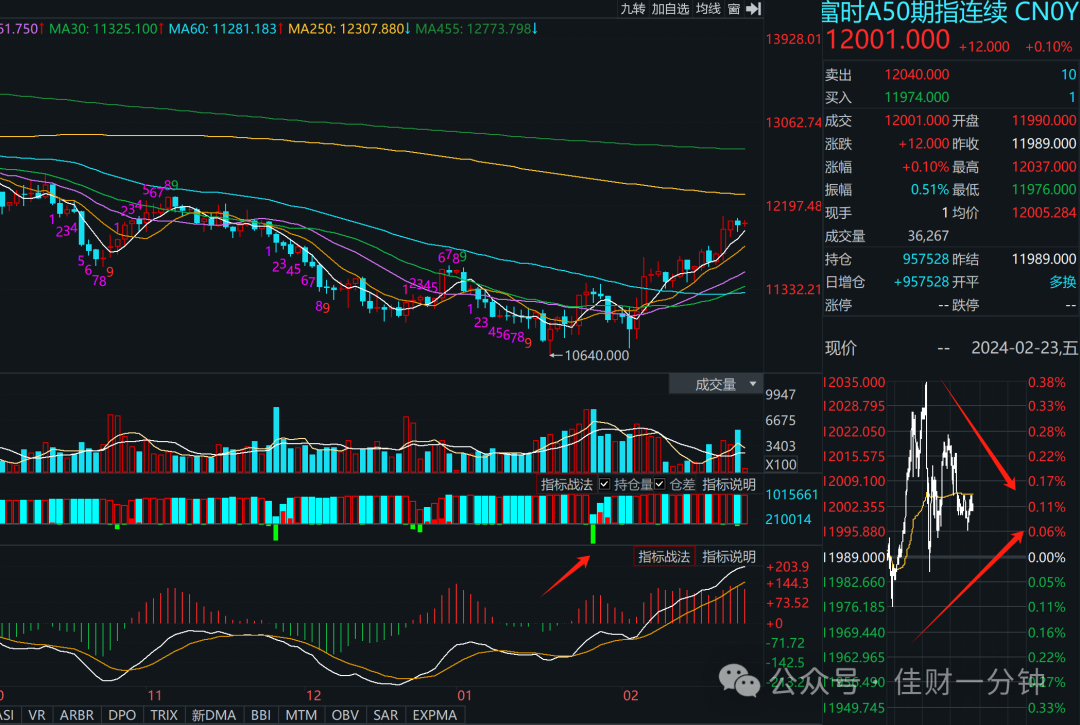Open 指标说明 above the MACD panel
The width and height of the screenshot is (1080, 725).
coord(729,556)
